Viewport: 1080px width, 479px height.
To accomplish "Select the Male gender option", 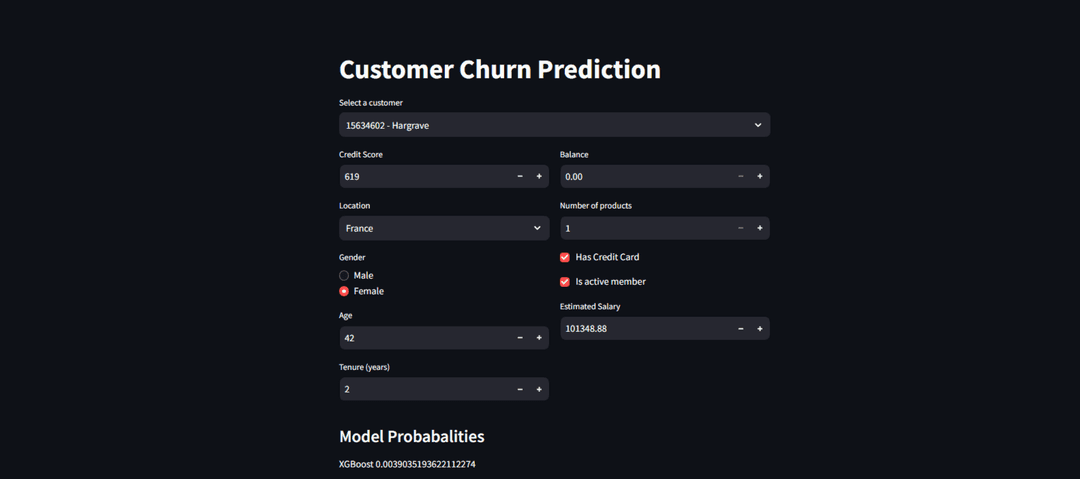I will click(x=344, y=275).
